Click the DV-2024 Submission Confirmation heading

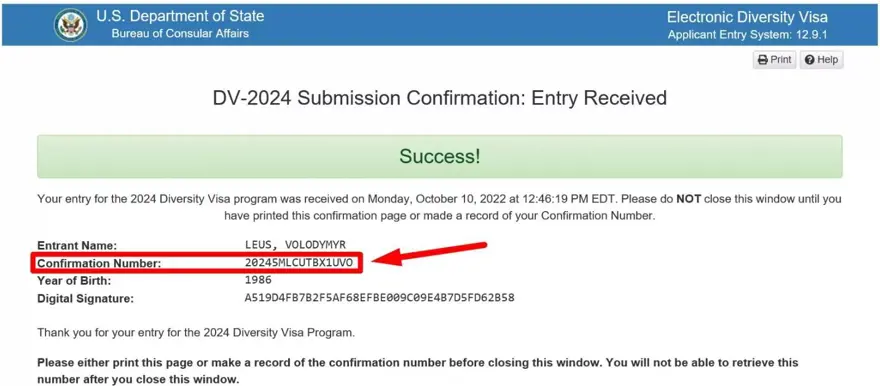pos(439,98)
